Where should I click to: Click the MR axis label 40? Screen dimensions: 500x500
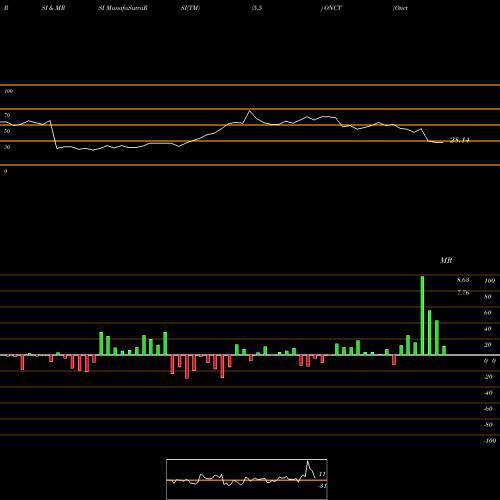488,329
